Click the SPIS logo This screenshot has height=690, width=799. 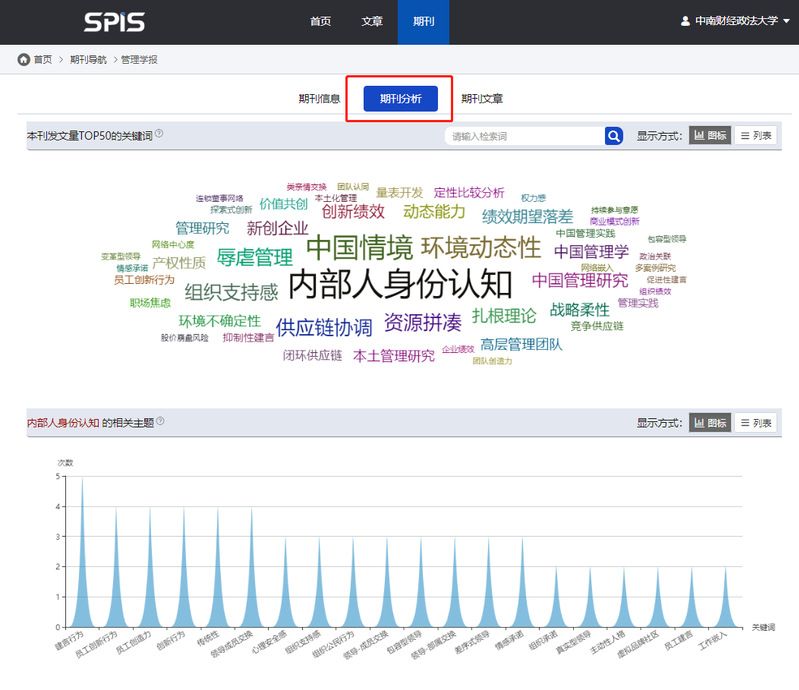(114, 22)
